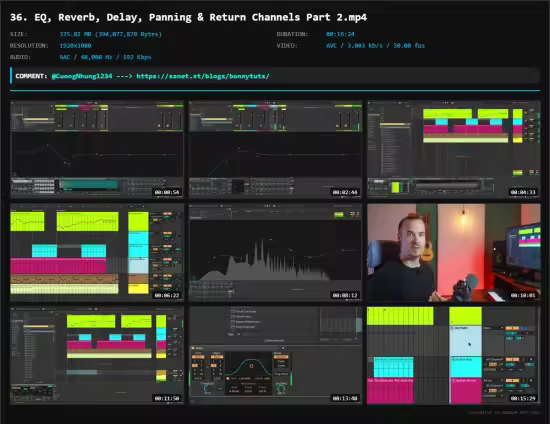Screen dimensions: 550x424
Task: Click the duration value '00:16:24'
Action: point(340,34)
